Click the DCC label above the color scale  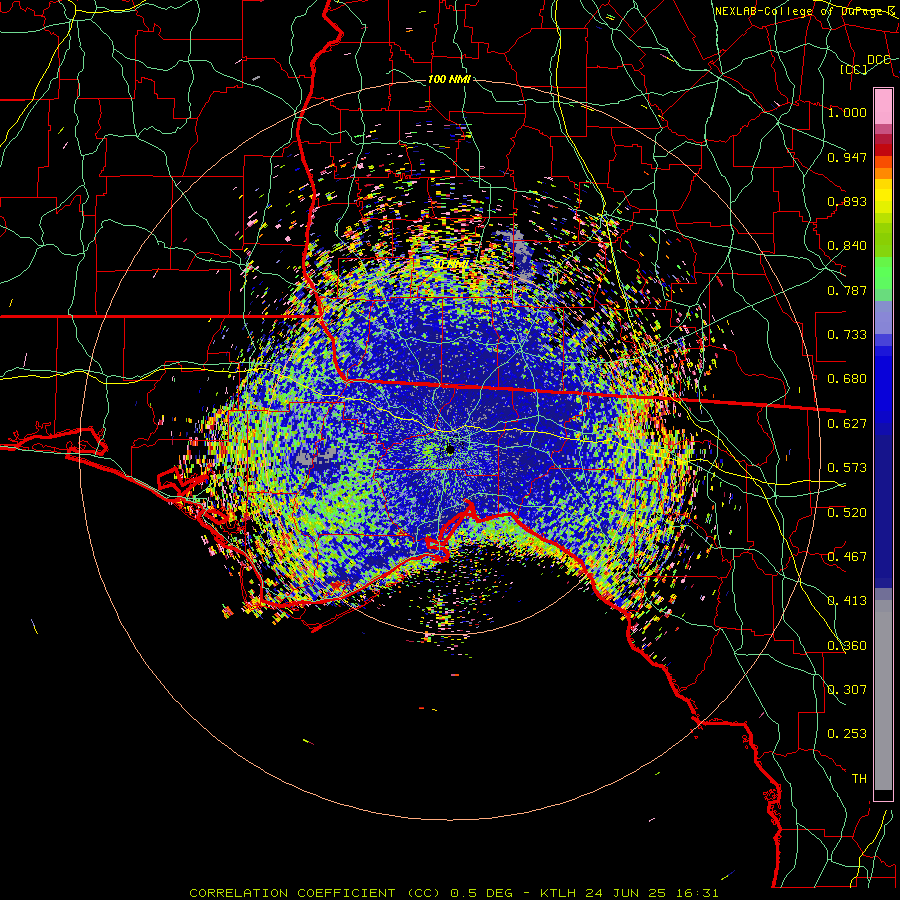point(879,60)
